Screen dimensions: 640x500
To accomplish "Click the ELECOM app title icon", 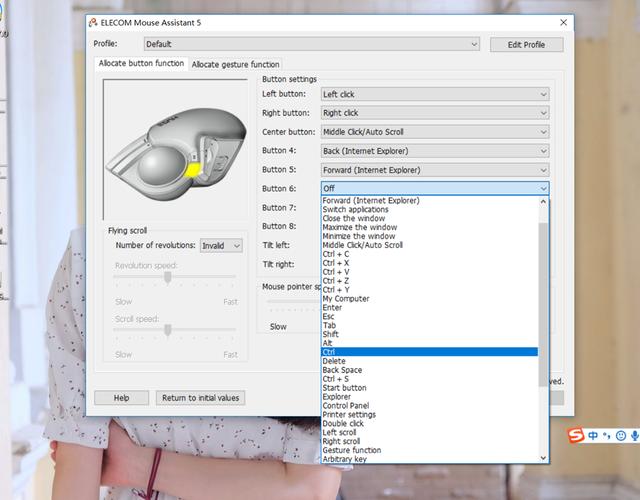I will point(93,22).
